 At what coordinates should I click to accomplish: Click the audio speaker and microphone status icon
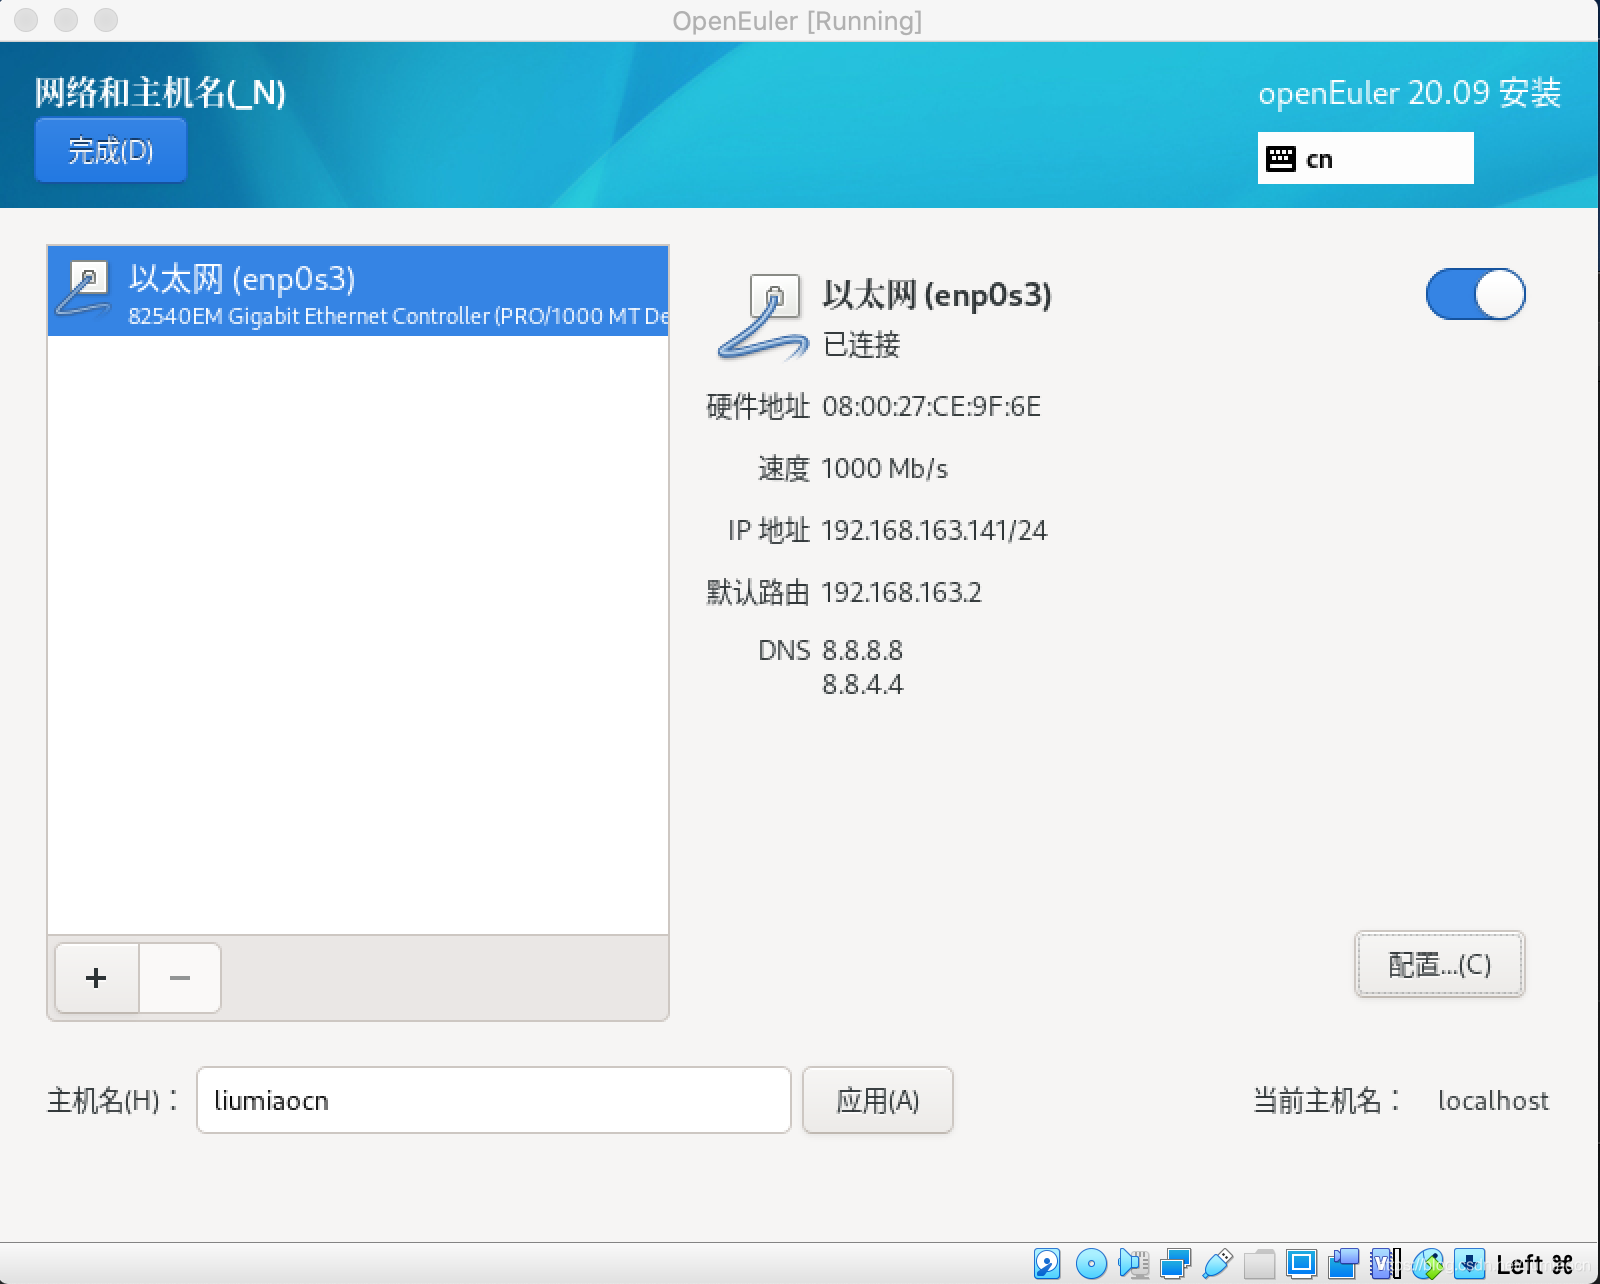click(x=1134, y=1264)
